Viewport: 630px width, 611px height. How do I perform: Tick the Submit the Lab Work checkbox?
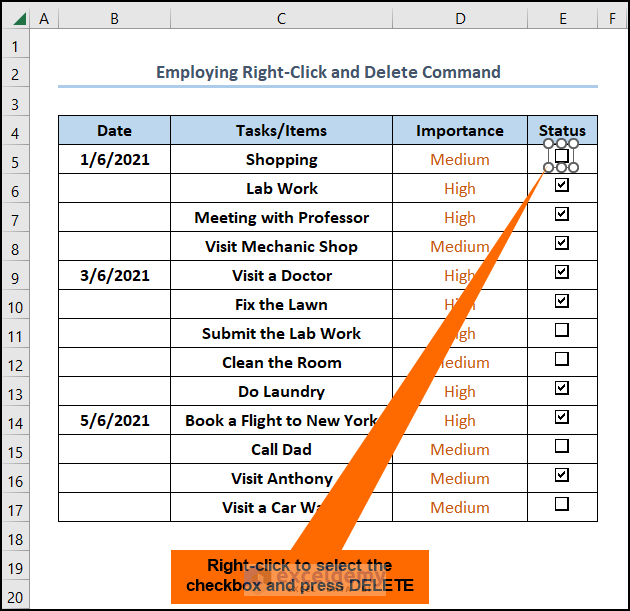click(x=562, y=329)
